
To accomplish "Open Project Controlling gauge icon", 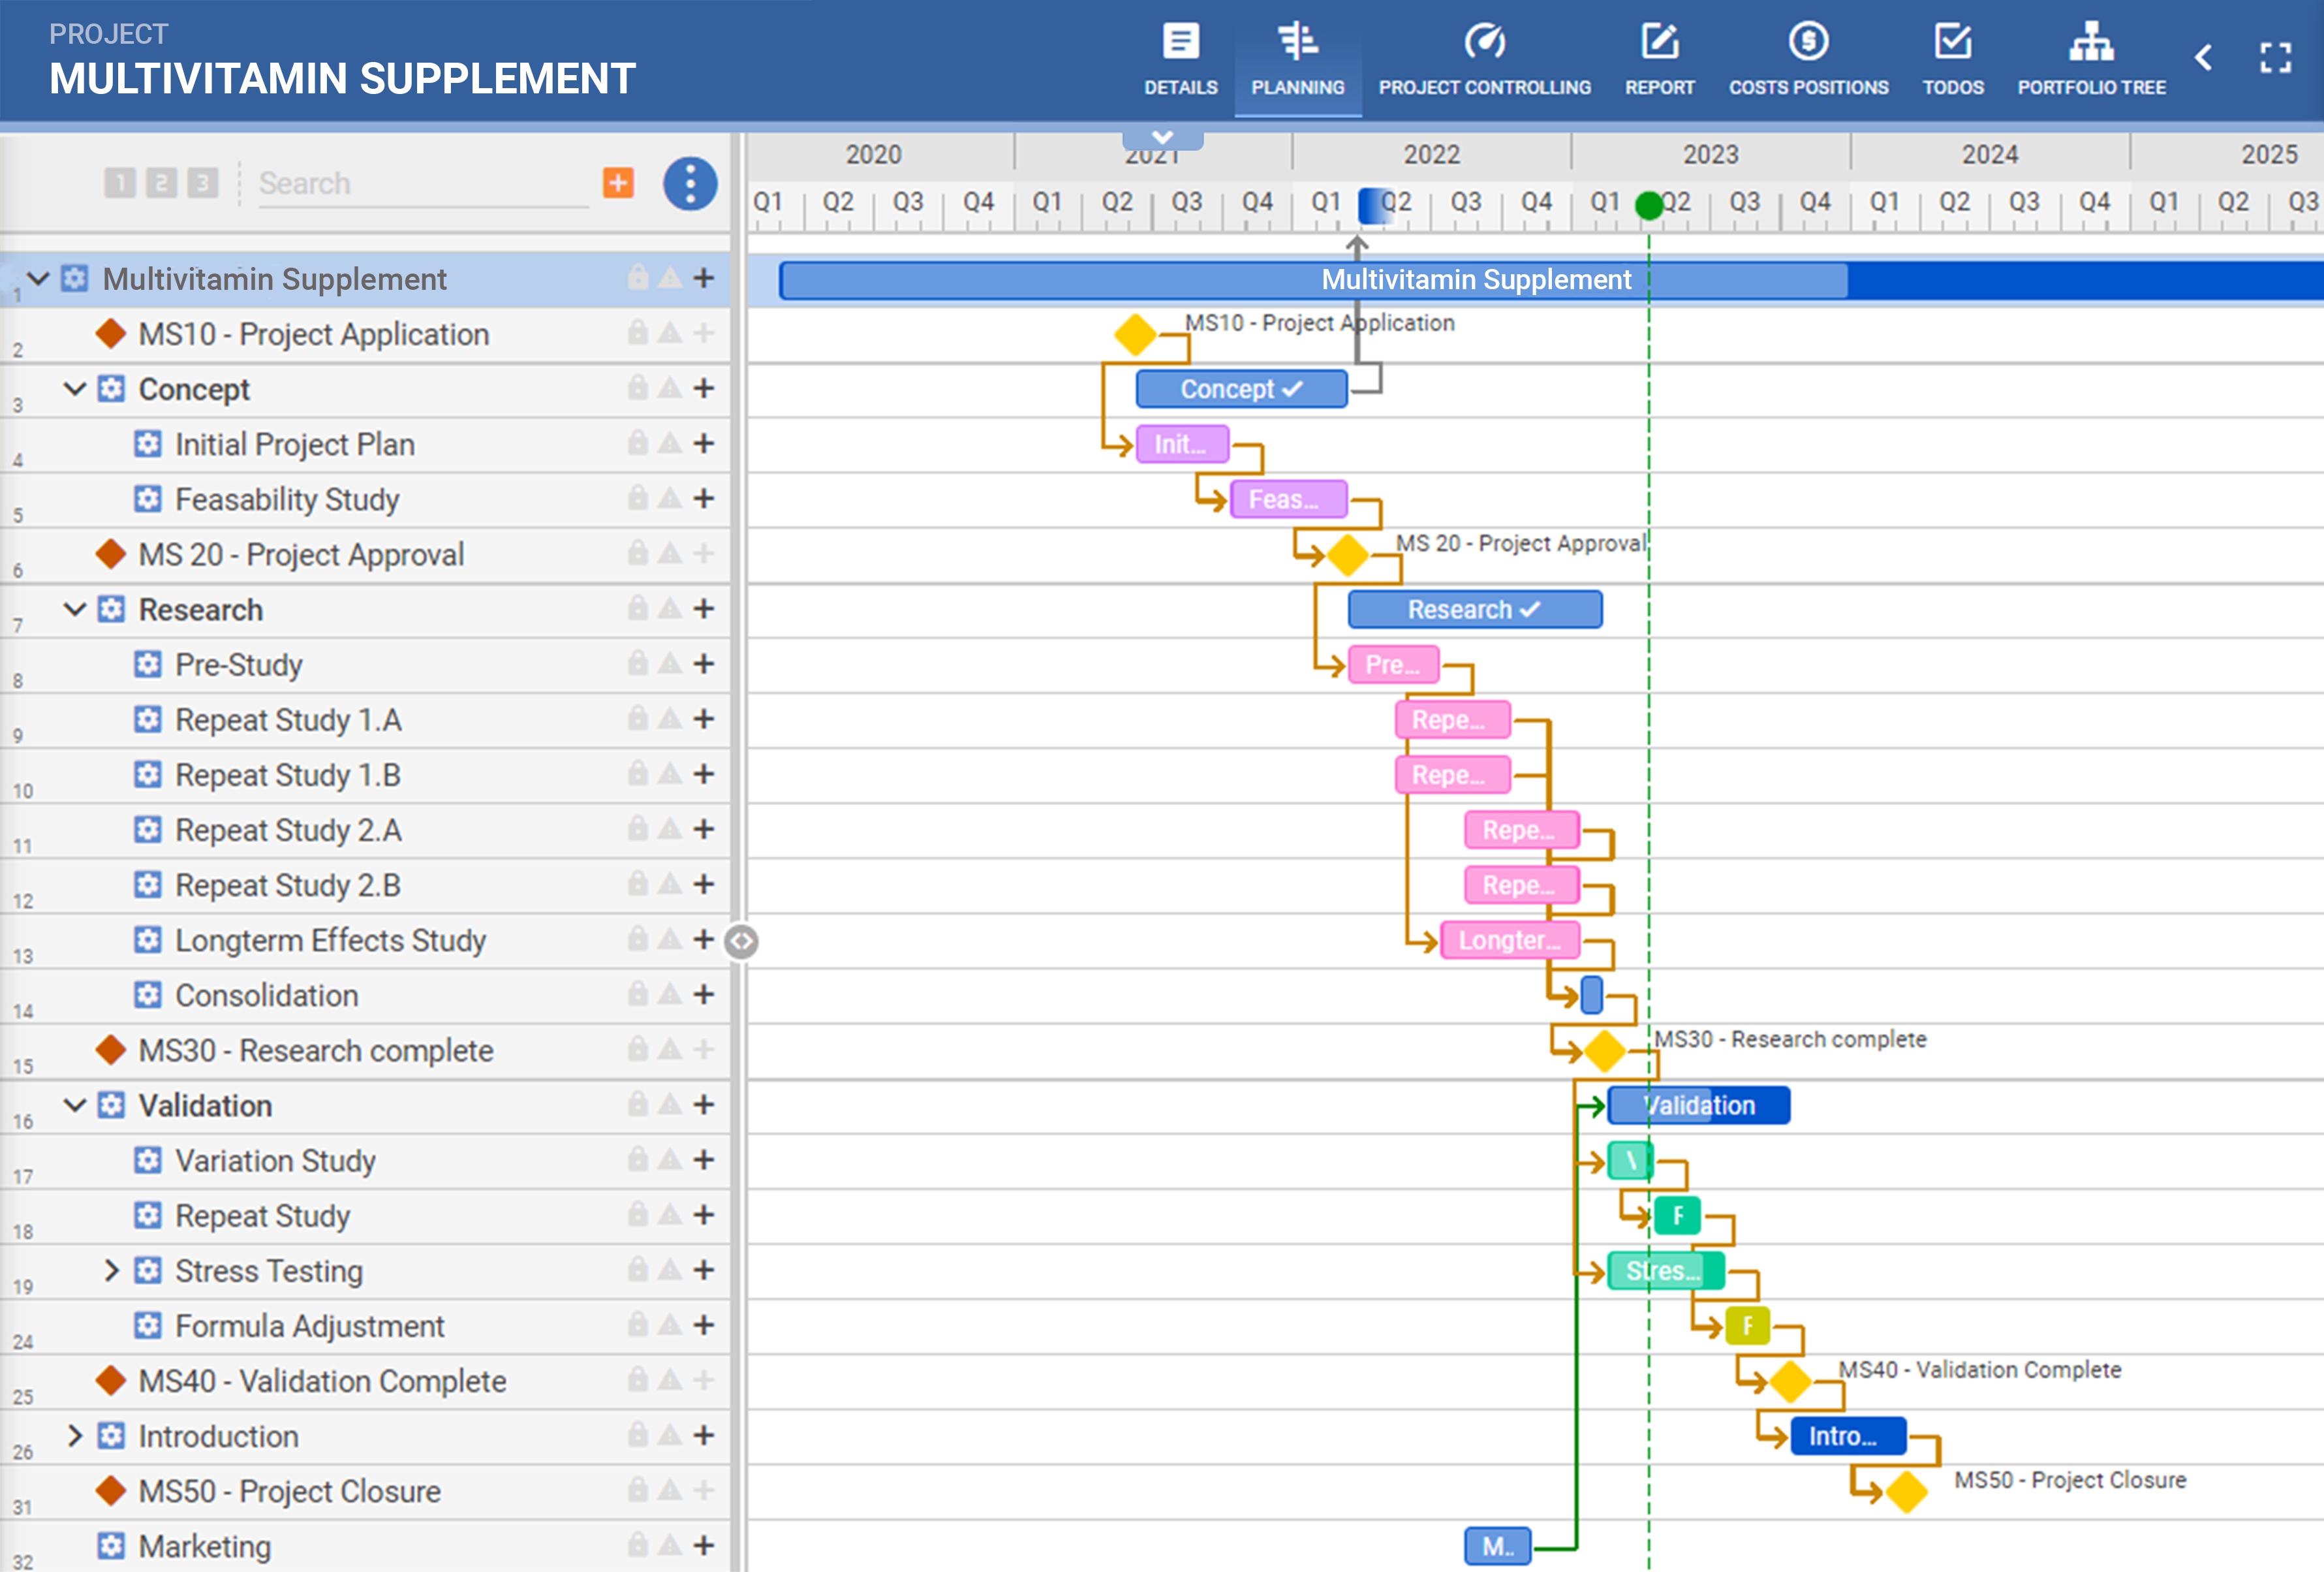I will (x=1484, y=42).
